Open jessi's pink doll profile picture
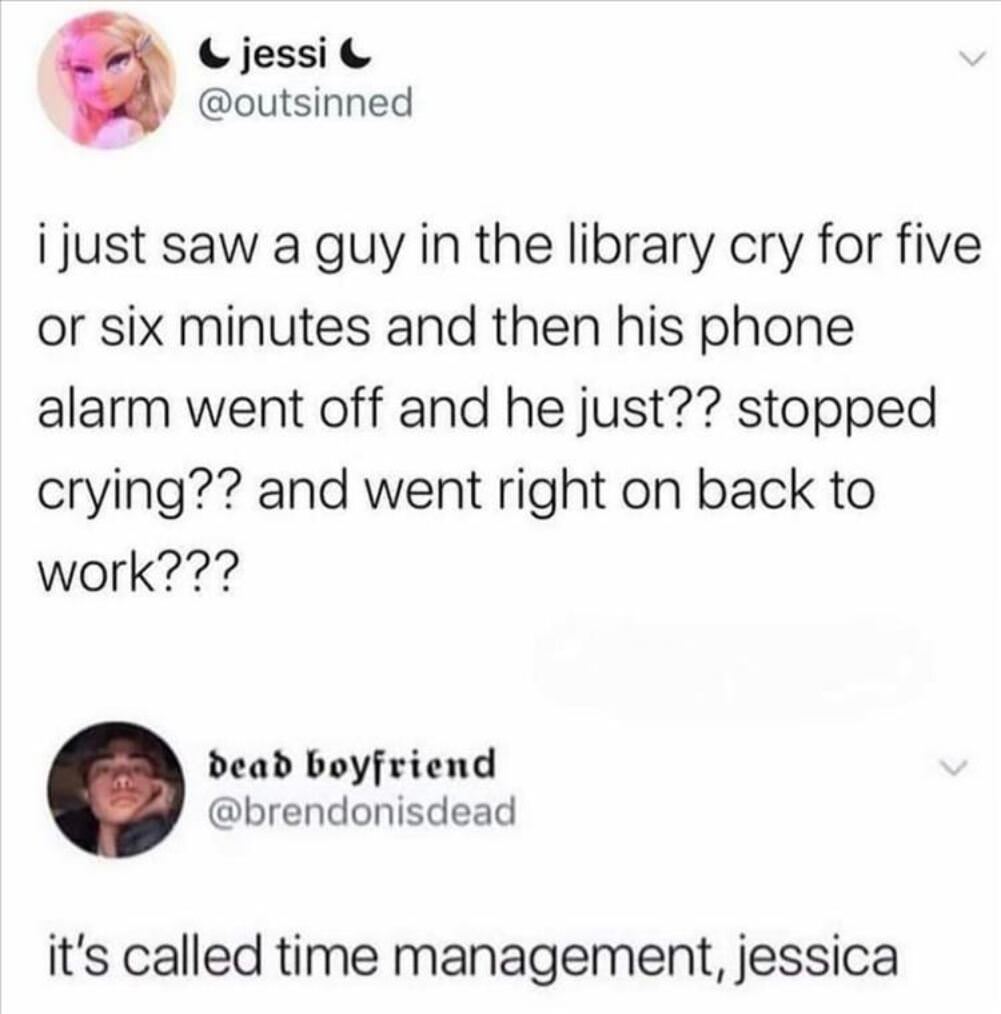 point(107,80)
